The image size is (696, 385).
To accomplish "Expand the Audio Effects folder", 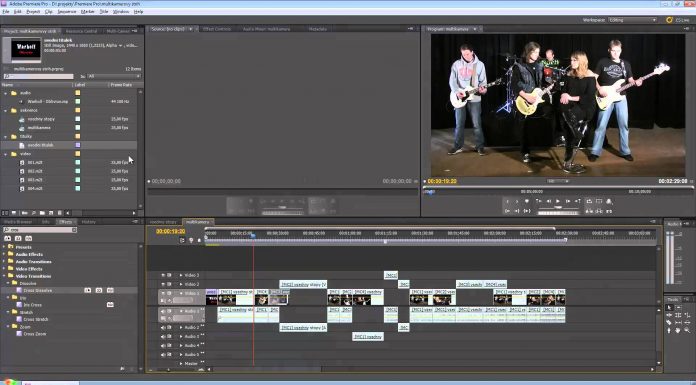I will point(4,254).
